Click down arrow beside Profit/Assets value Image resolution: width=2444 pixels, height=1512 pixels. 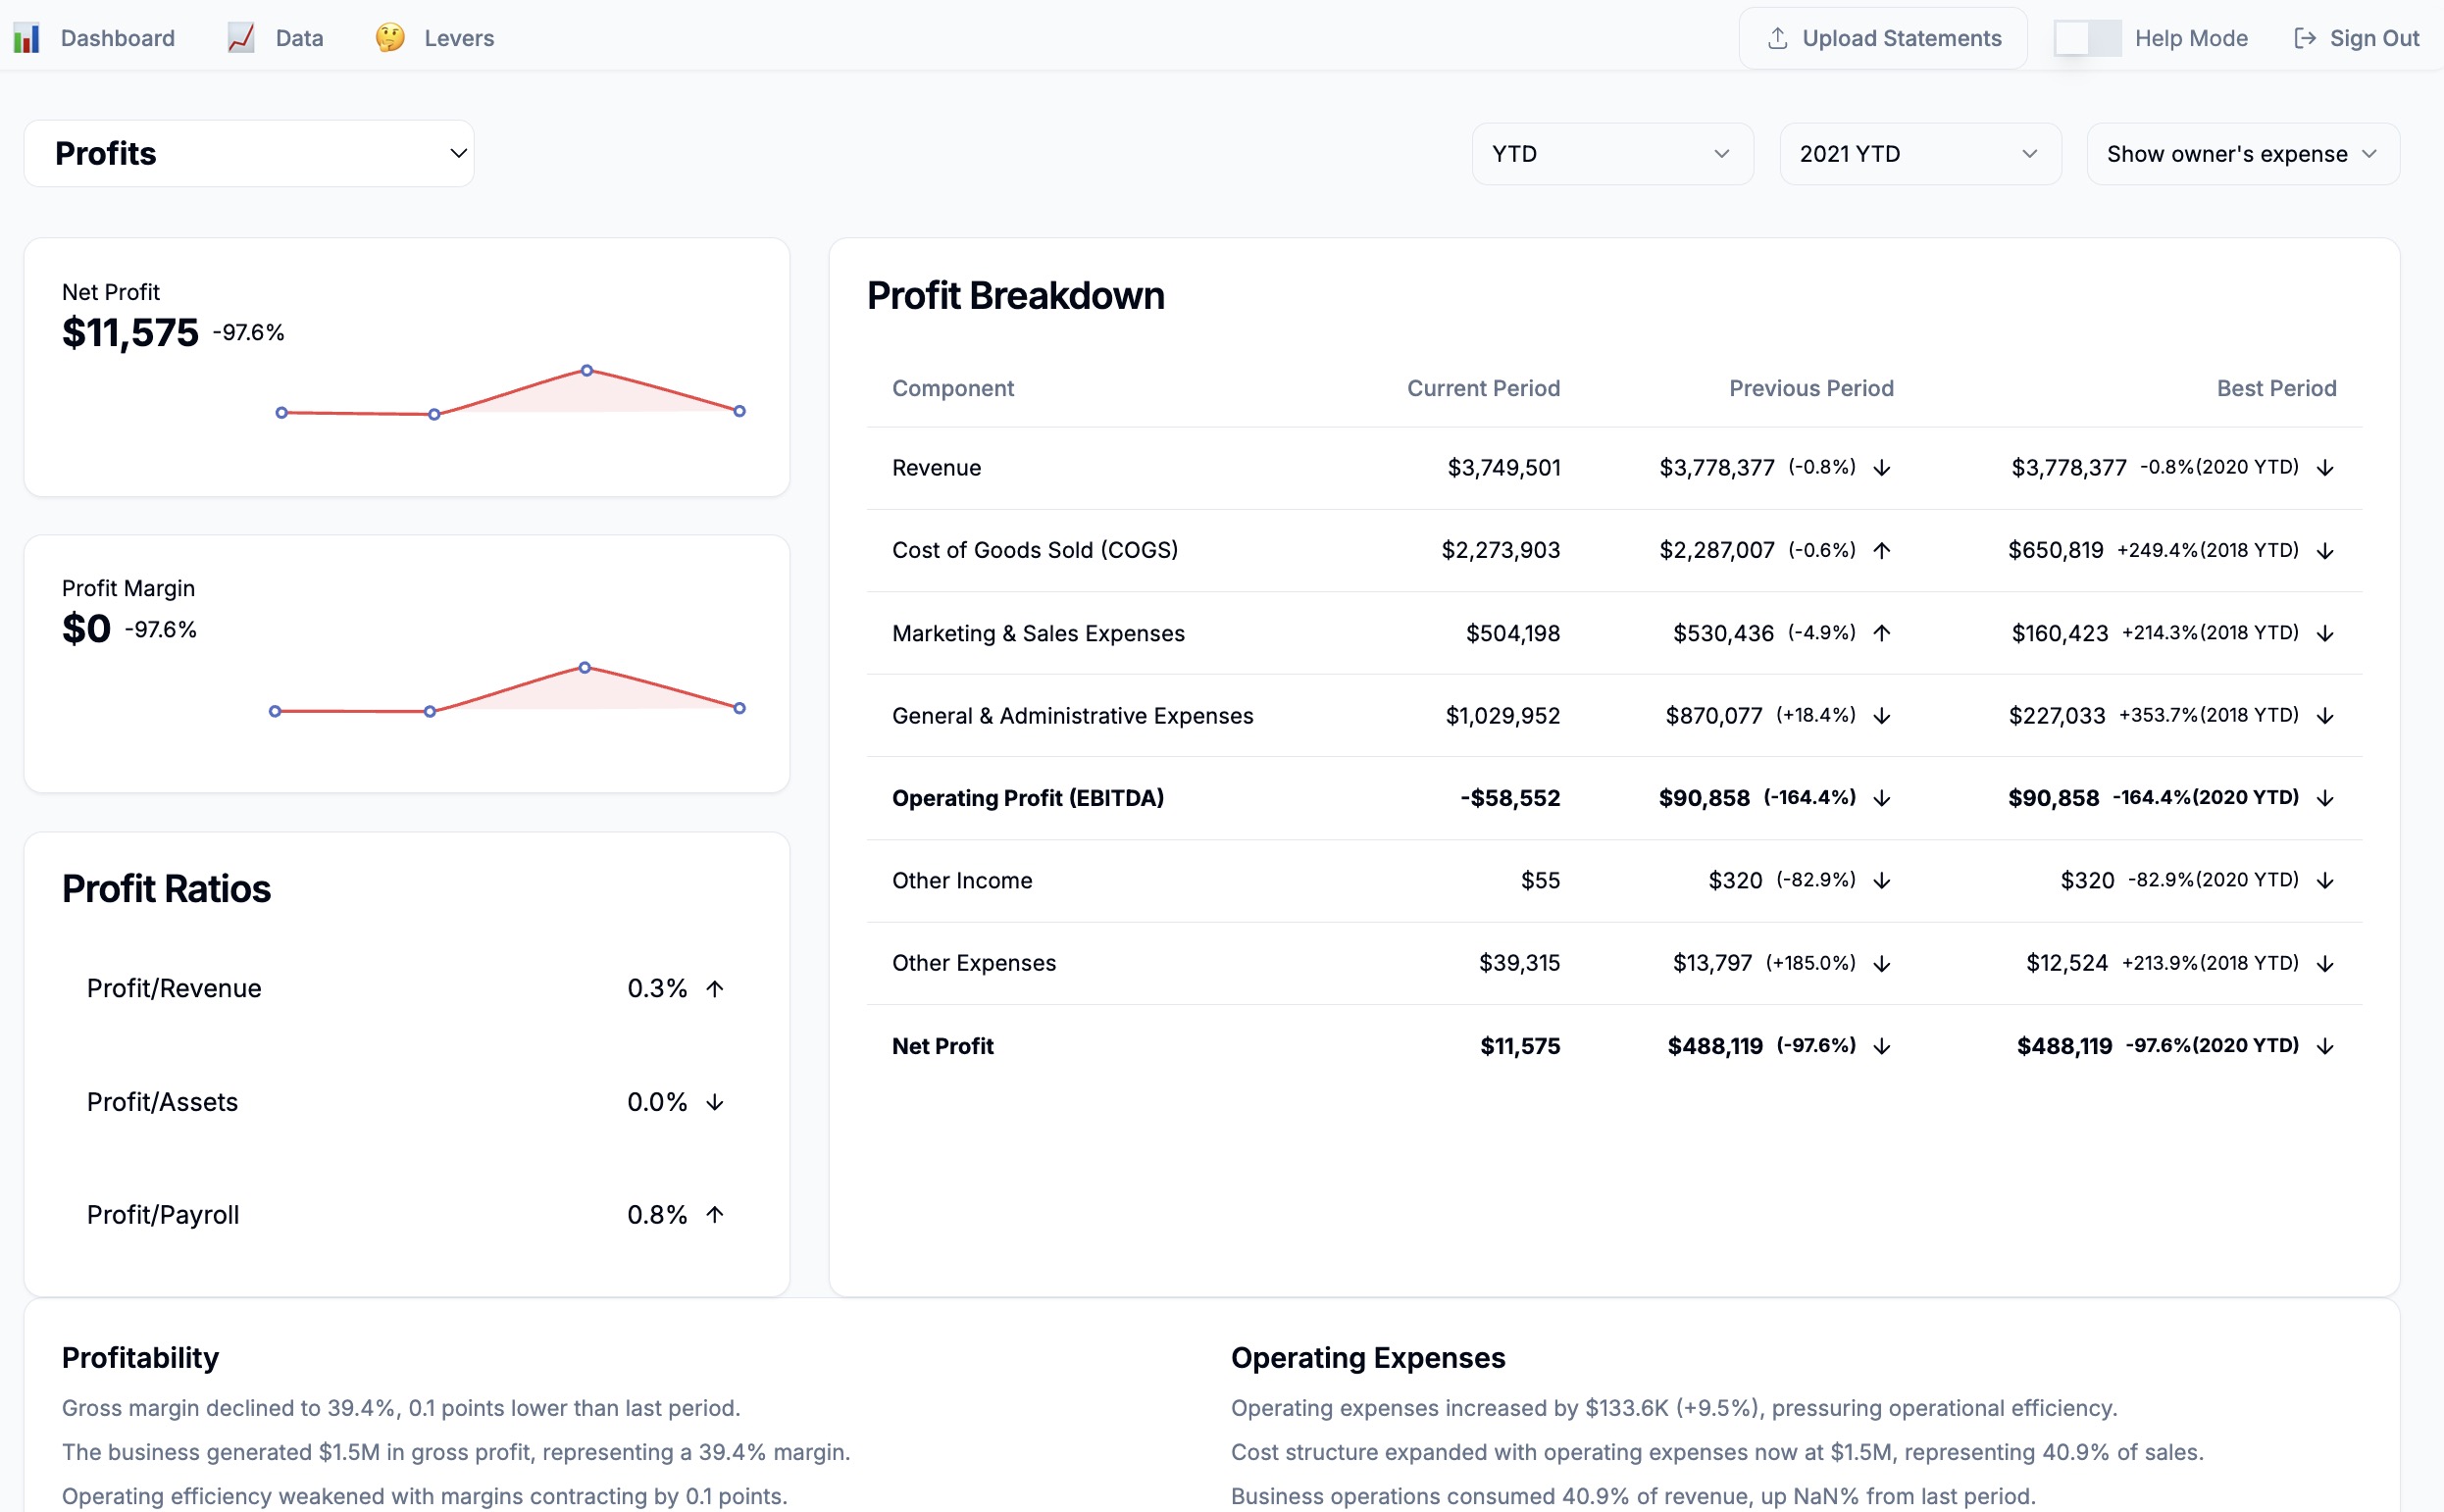point(714,1102)
